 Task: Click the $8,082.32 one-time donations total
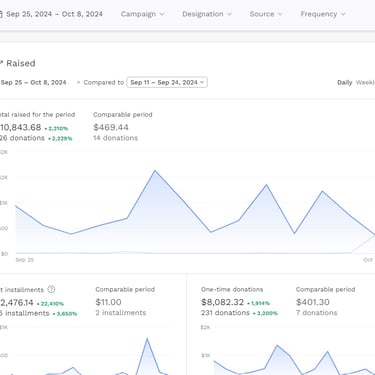(222, 302)
